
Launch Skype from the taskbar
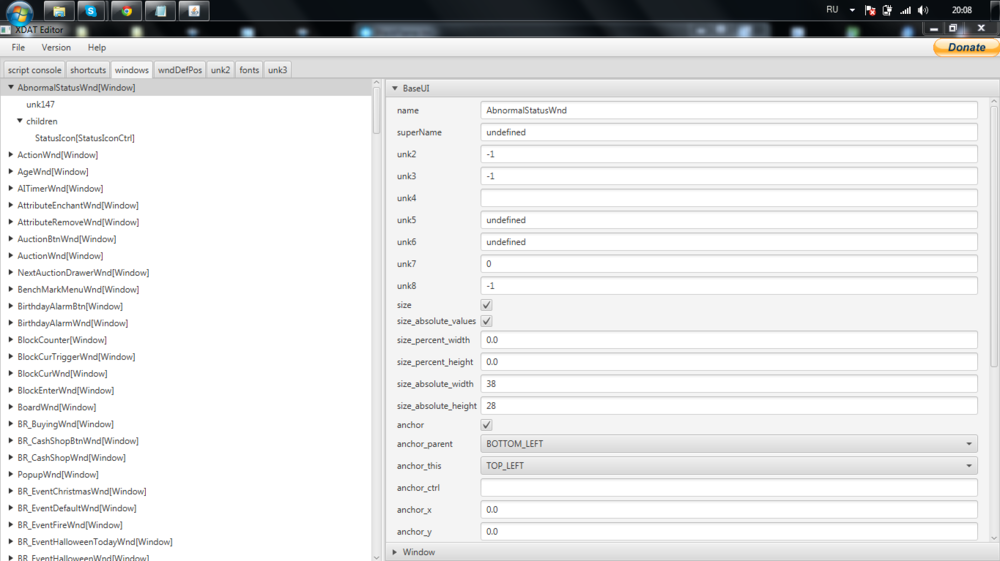click(x=92, y=11)
